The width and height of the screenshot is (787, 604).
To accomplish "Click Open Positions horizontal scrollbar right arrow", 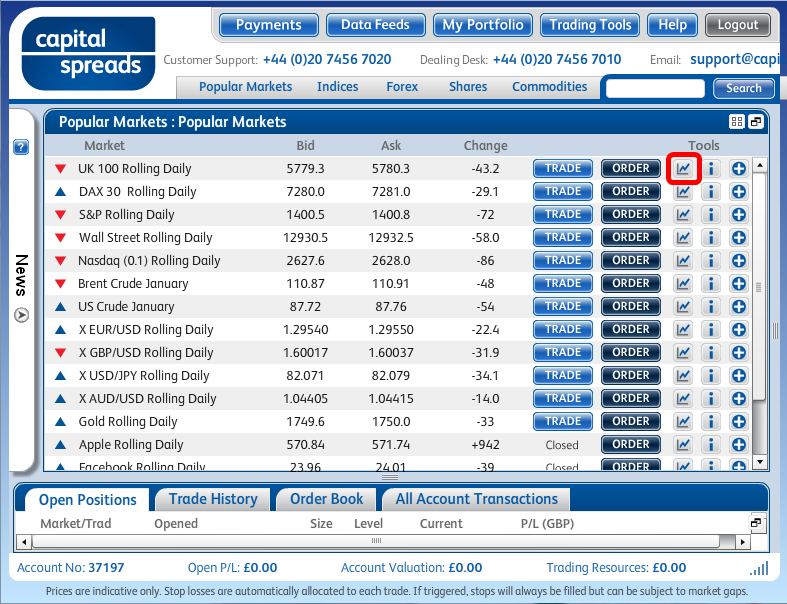I will [x=743, y=542].
